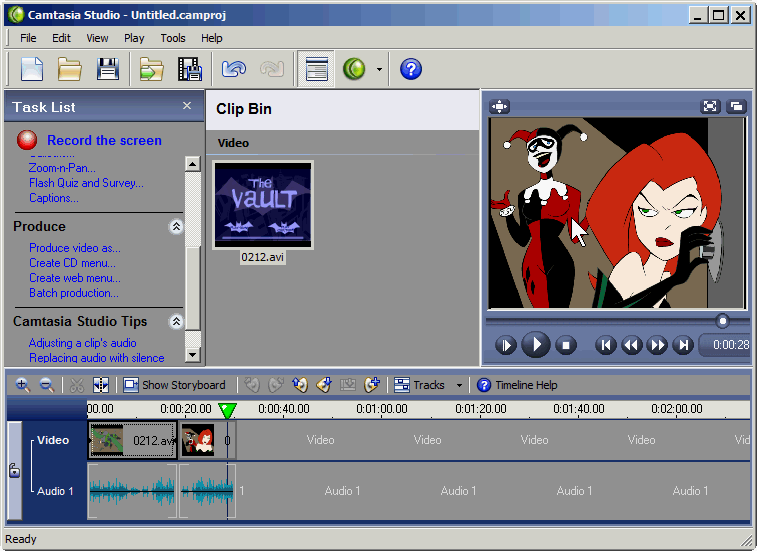
Task: Open the Tracks dropdown
Action: pyautogui.click(x=428, y=385)
